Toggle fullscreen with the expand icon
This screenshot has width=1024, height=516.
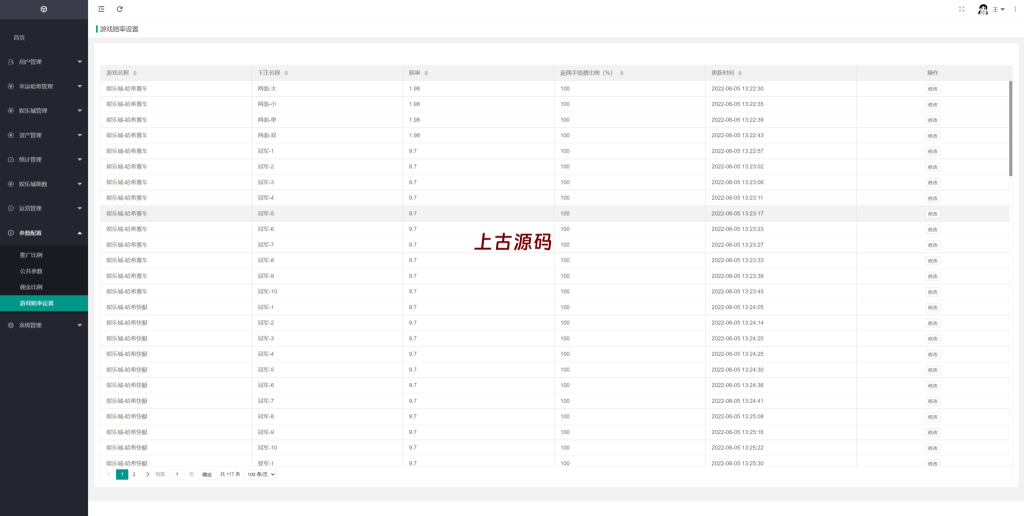coord(961,9)
